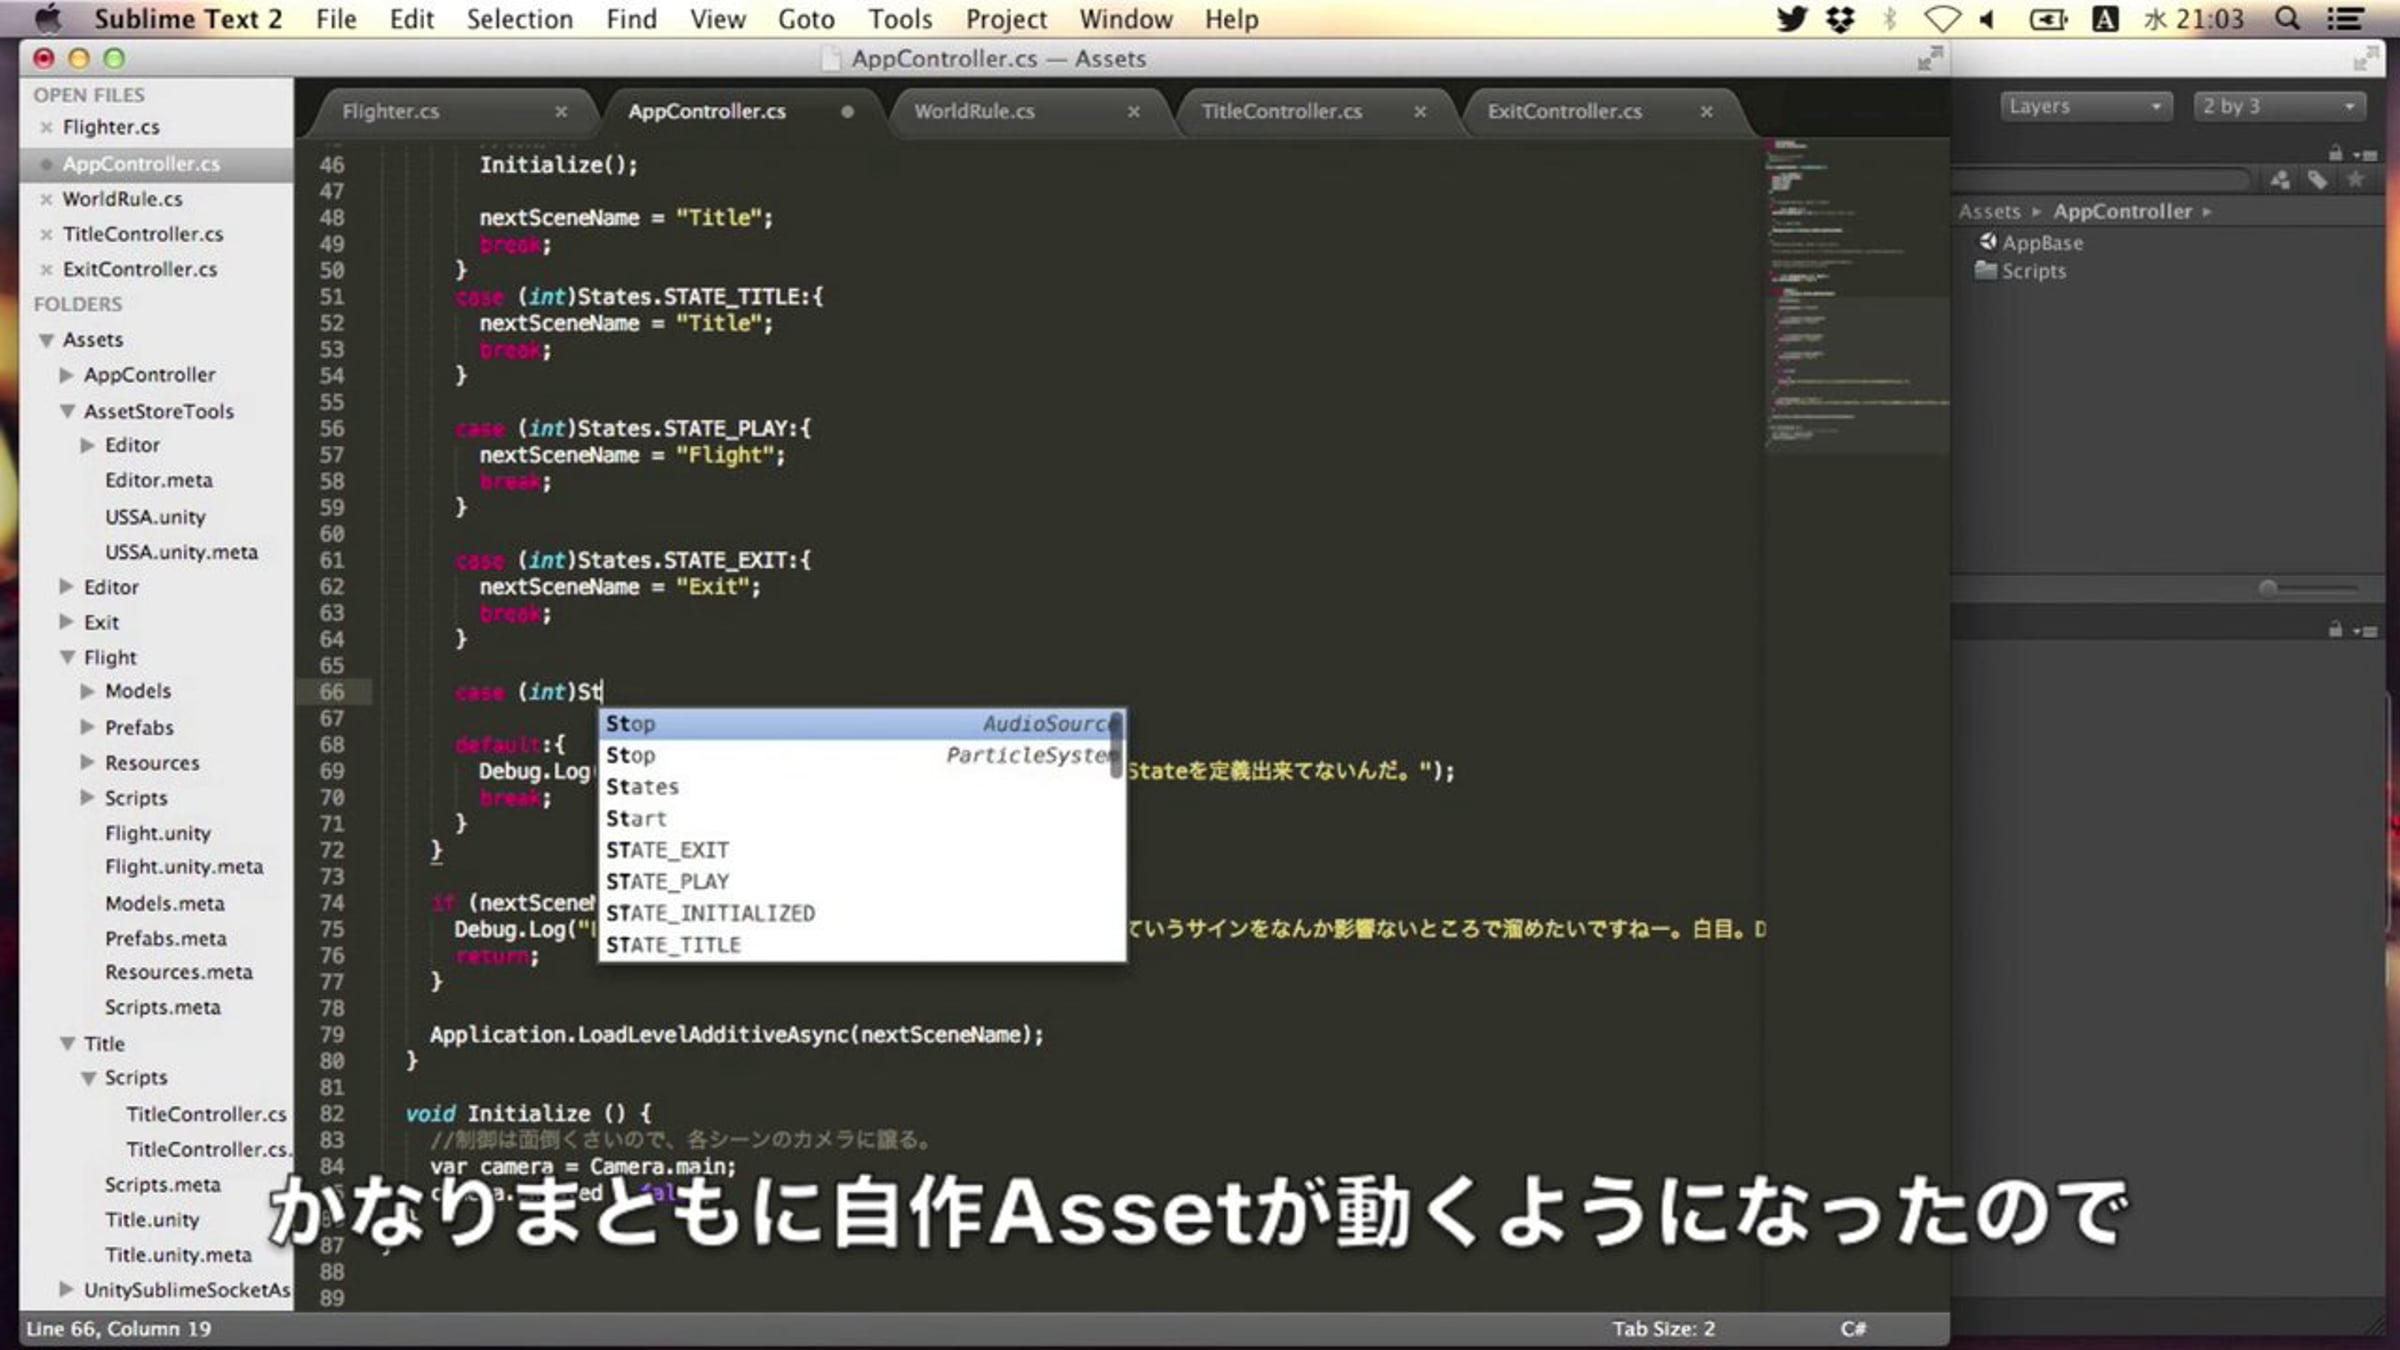
Task: Open Flight.unity in sidebar
Action: pyautogui.click(x=158, y=833)
